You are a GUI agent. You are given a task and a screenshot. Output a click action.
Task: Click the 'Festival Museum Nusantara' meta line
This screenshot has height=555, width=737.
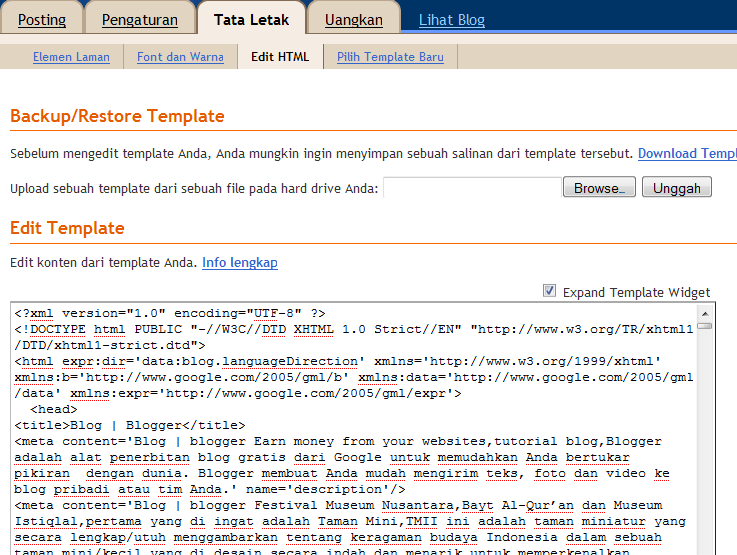(x=338, y=505)
